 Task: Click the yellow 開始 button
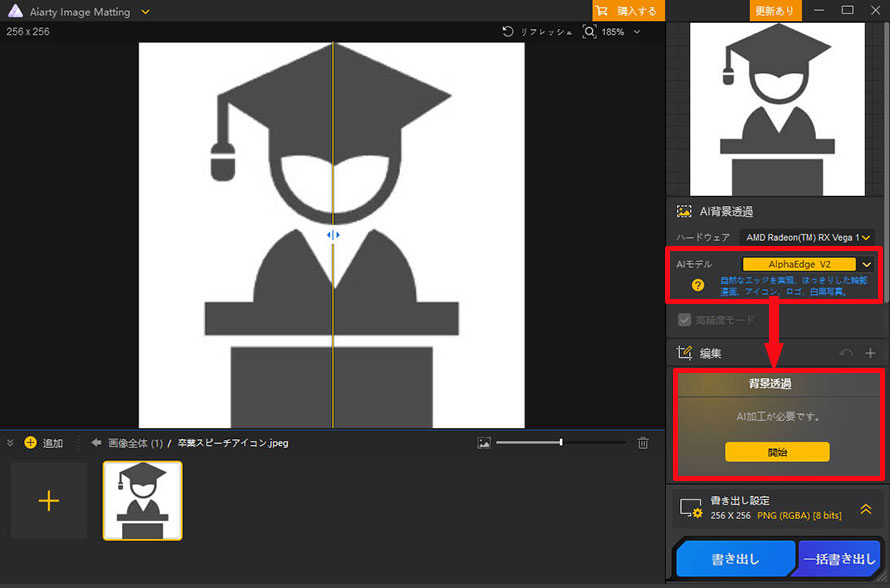(x=777, y=452)
